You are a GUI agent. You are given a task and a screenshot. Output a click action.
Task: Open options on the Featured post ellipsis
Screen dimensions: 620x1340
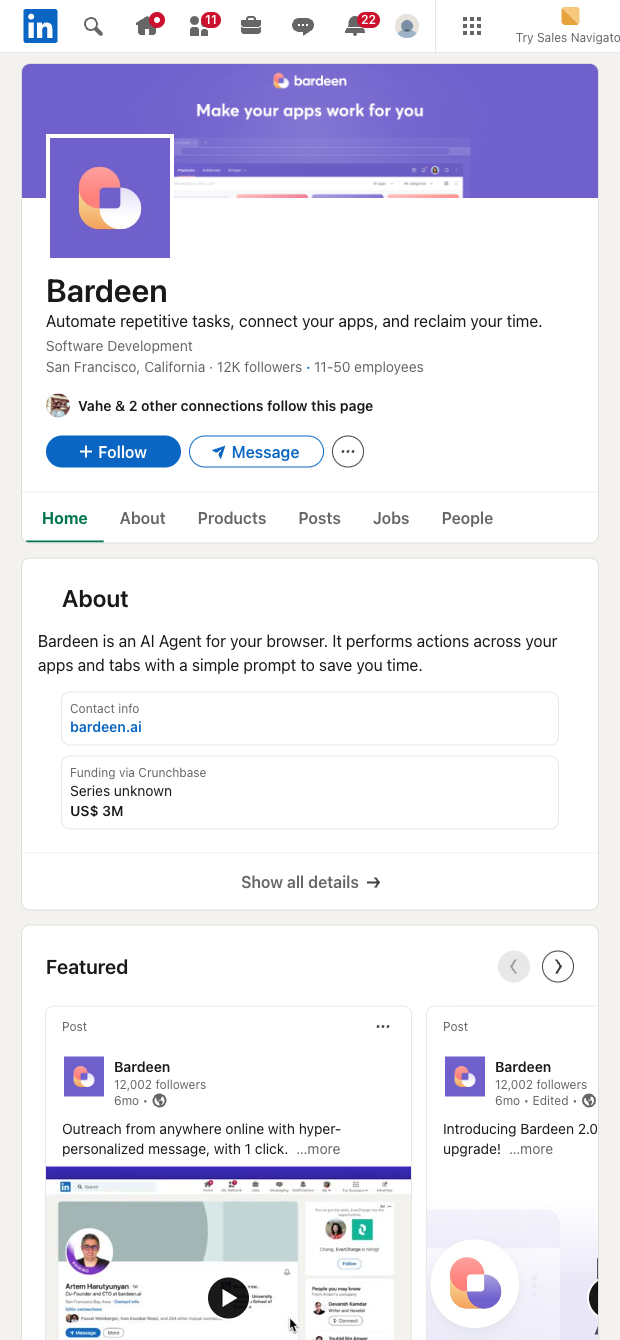point(382,1026)
